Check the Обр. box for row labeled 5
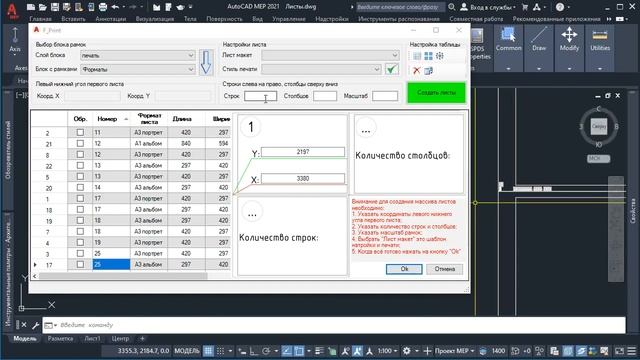The height and width of the screenshot is (360, 640). coord(80,176)
